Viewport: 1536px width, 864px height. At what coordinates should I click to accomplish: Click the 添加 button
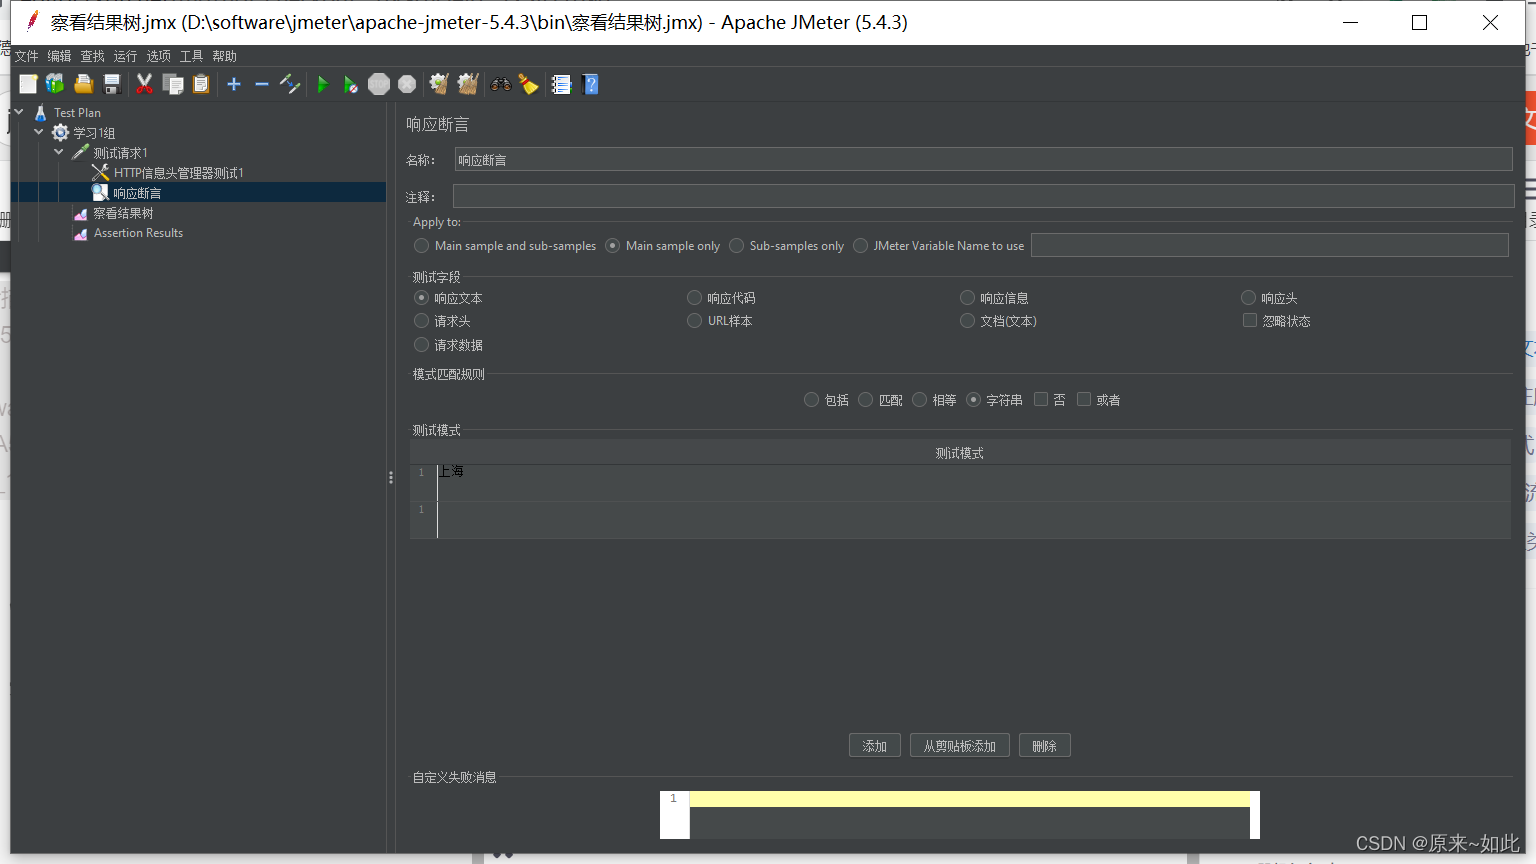point(875,746)
